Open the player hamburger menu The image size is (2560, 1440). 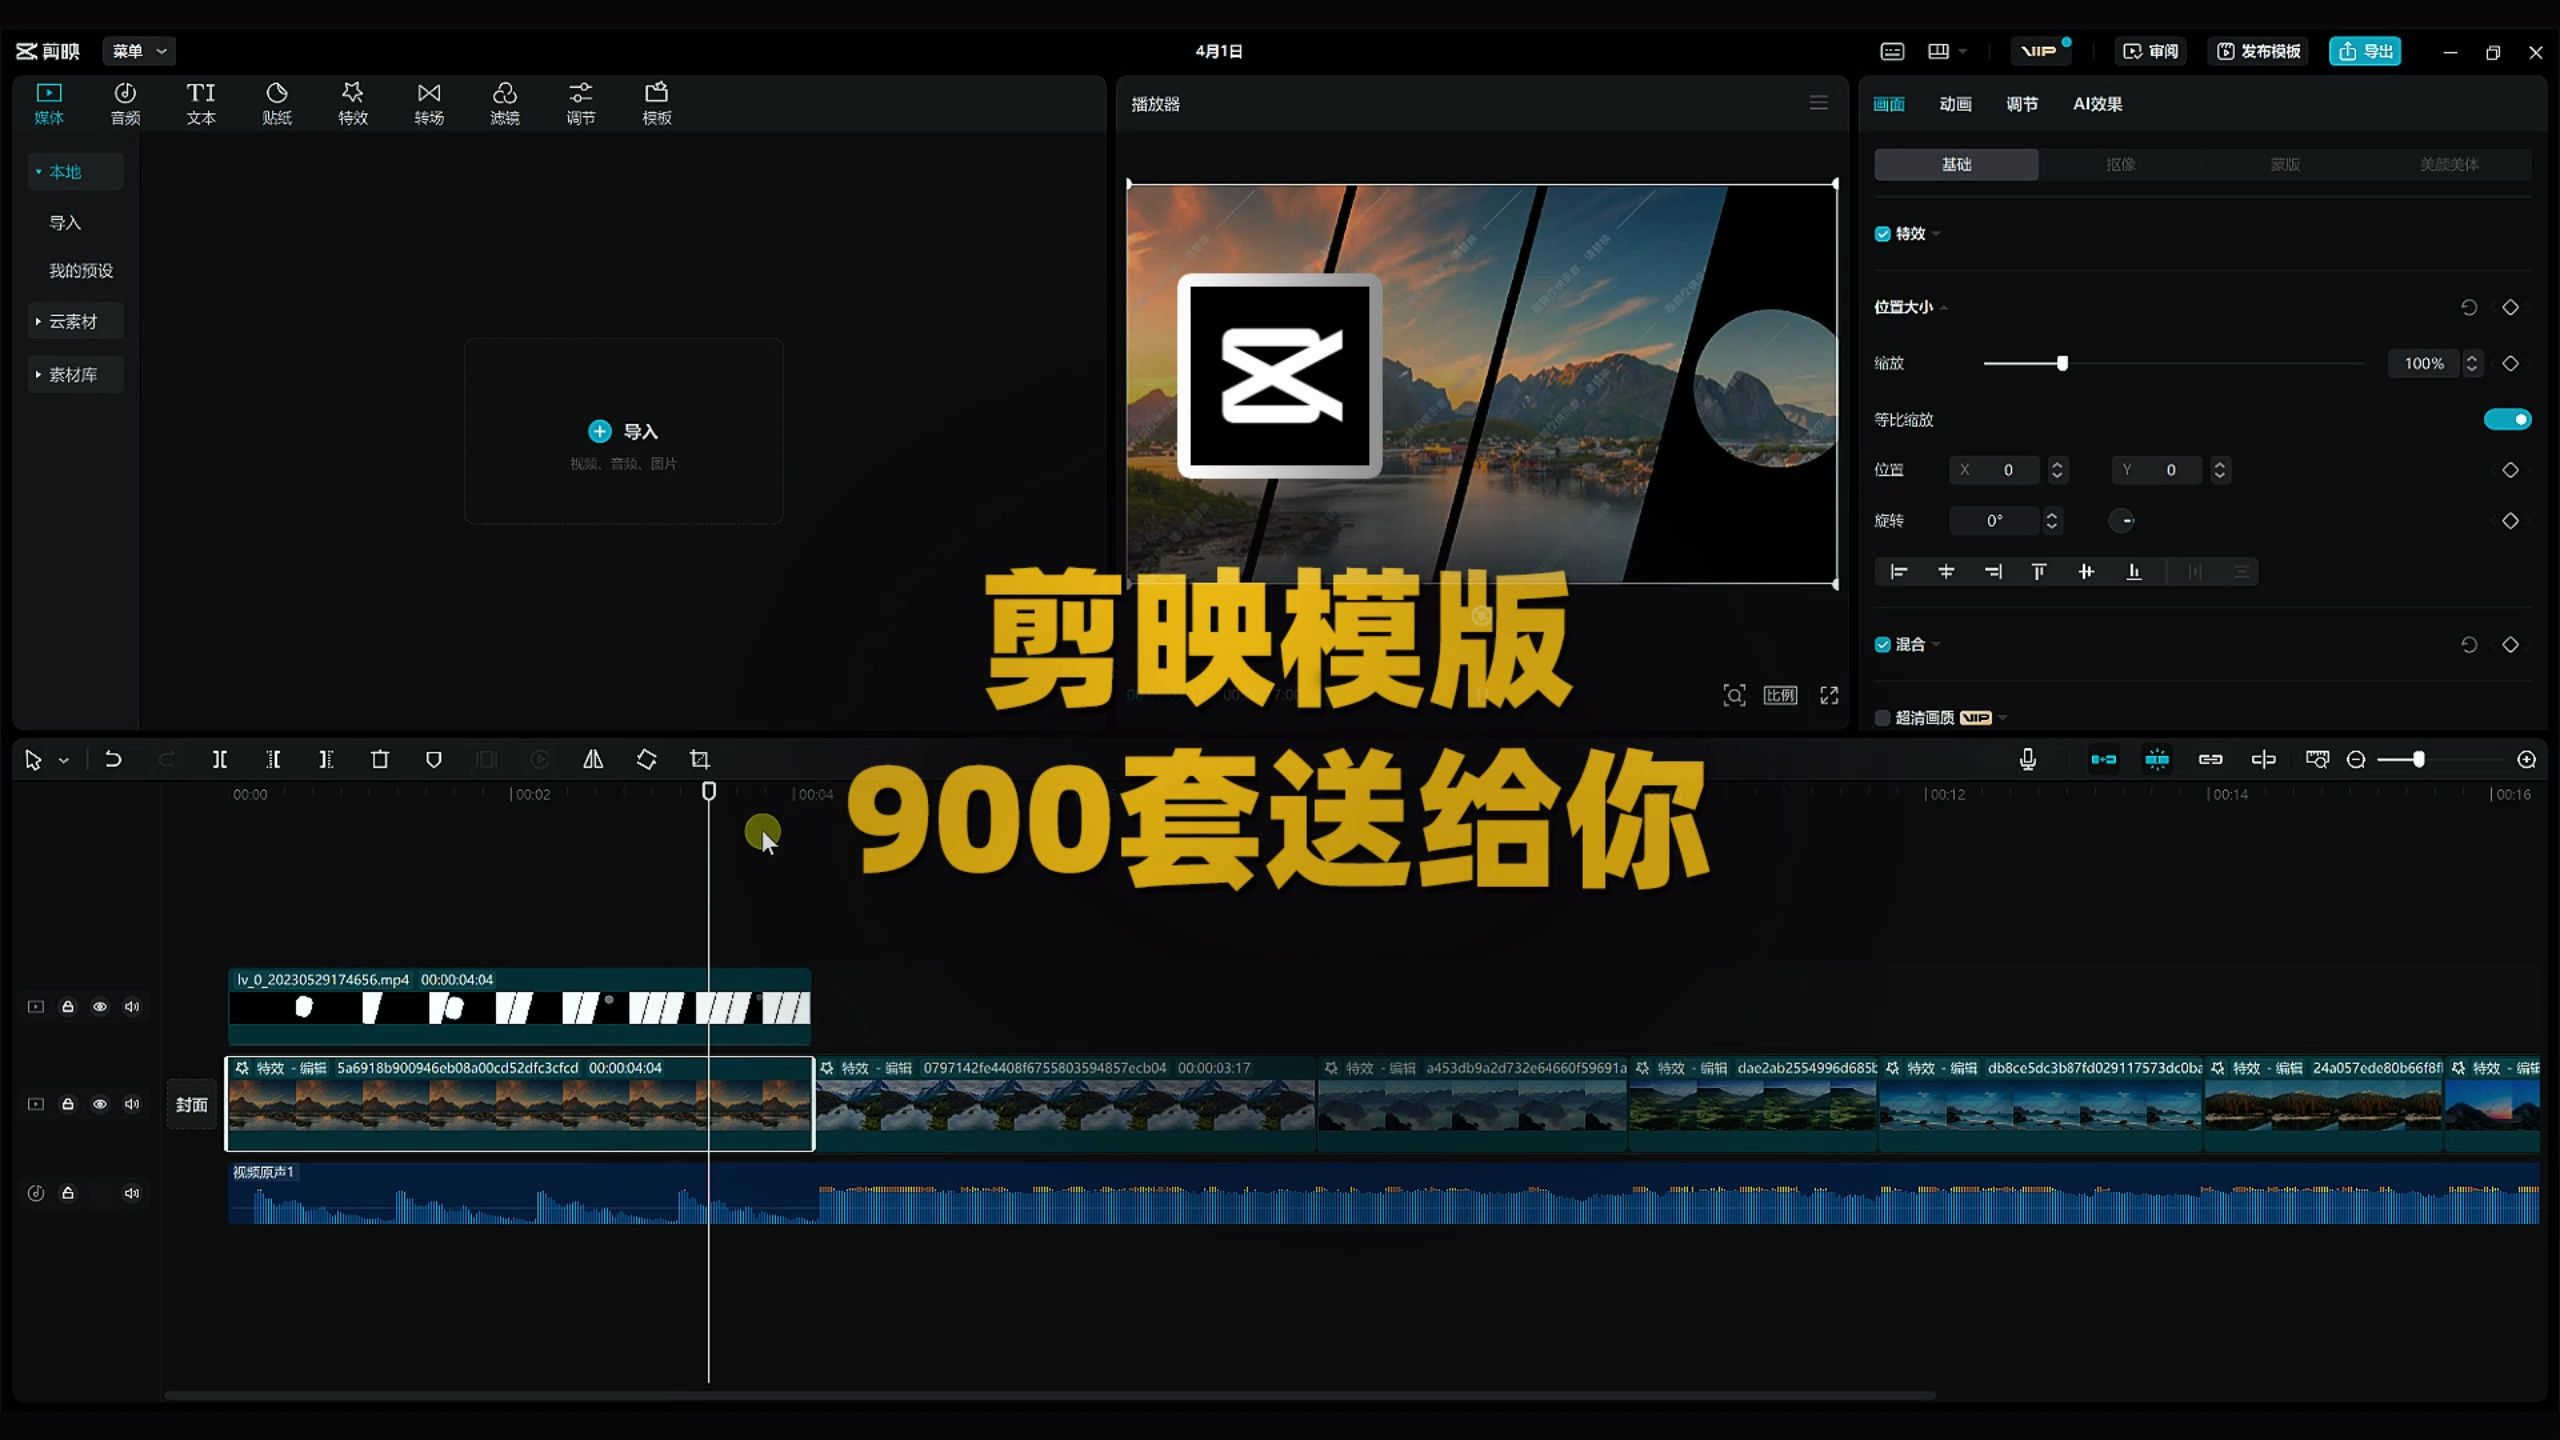[x=1818, y=103]
